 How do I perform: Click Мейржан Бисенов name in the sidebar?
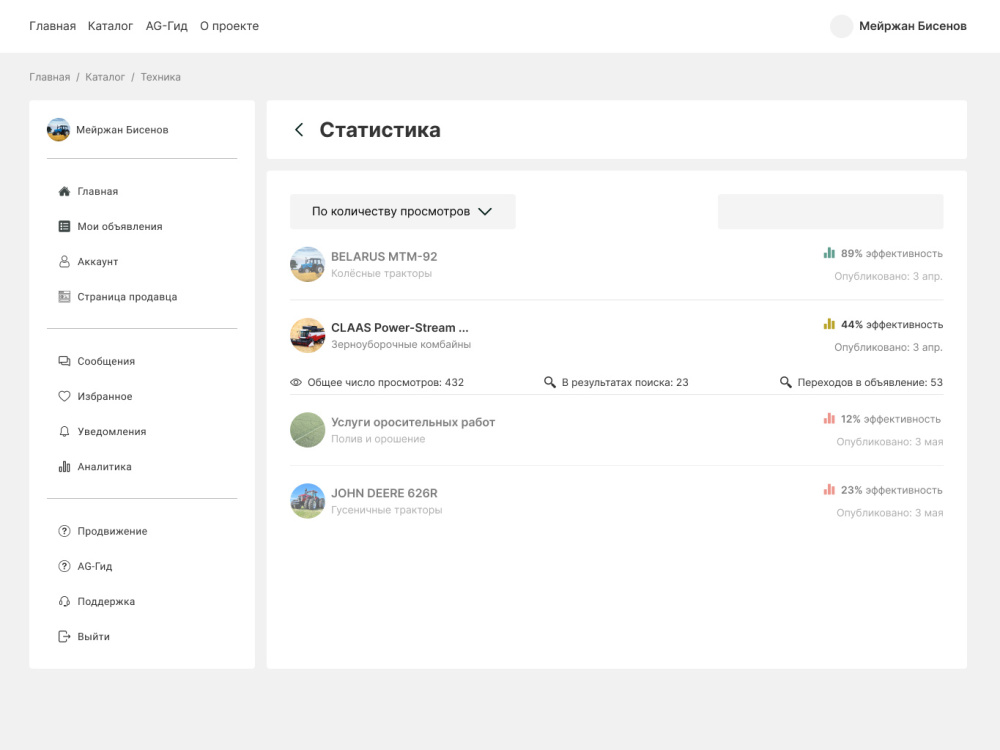coord(122,130)
